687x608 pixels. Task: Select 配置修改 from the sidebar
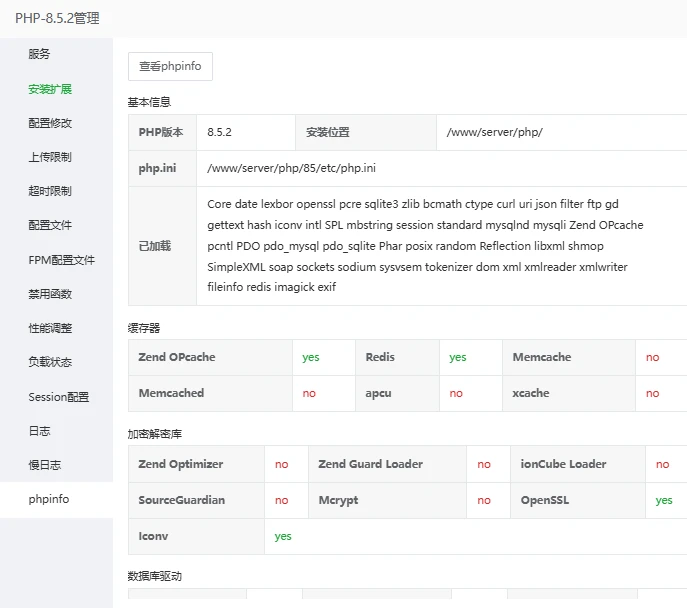(50, 123)
